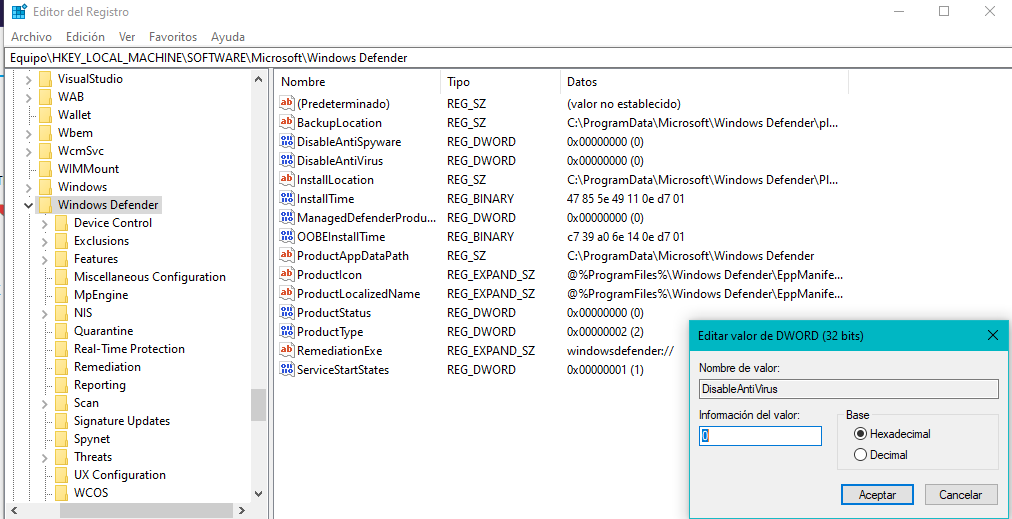The image size is (1012, 519).
Task: Click the Cancelar button
Action: click(960, 495)
